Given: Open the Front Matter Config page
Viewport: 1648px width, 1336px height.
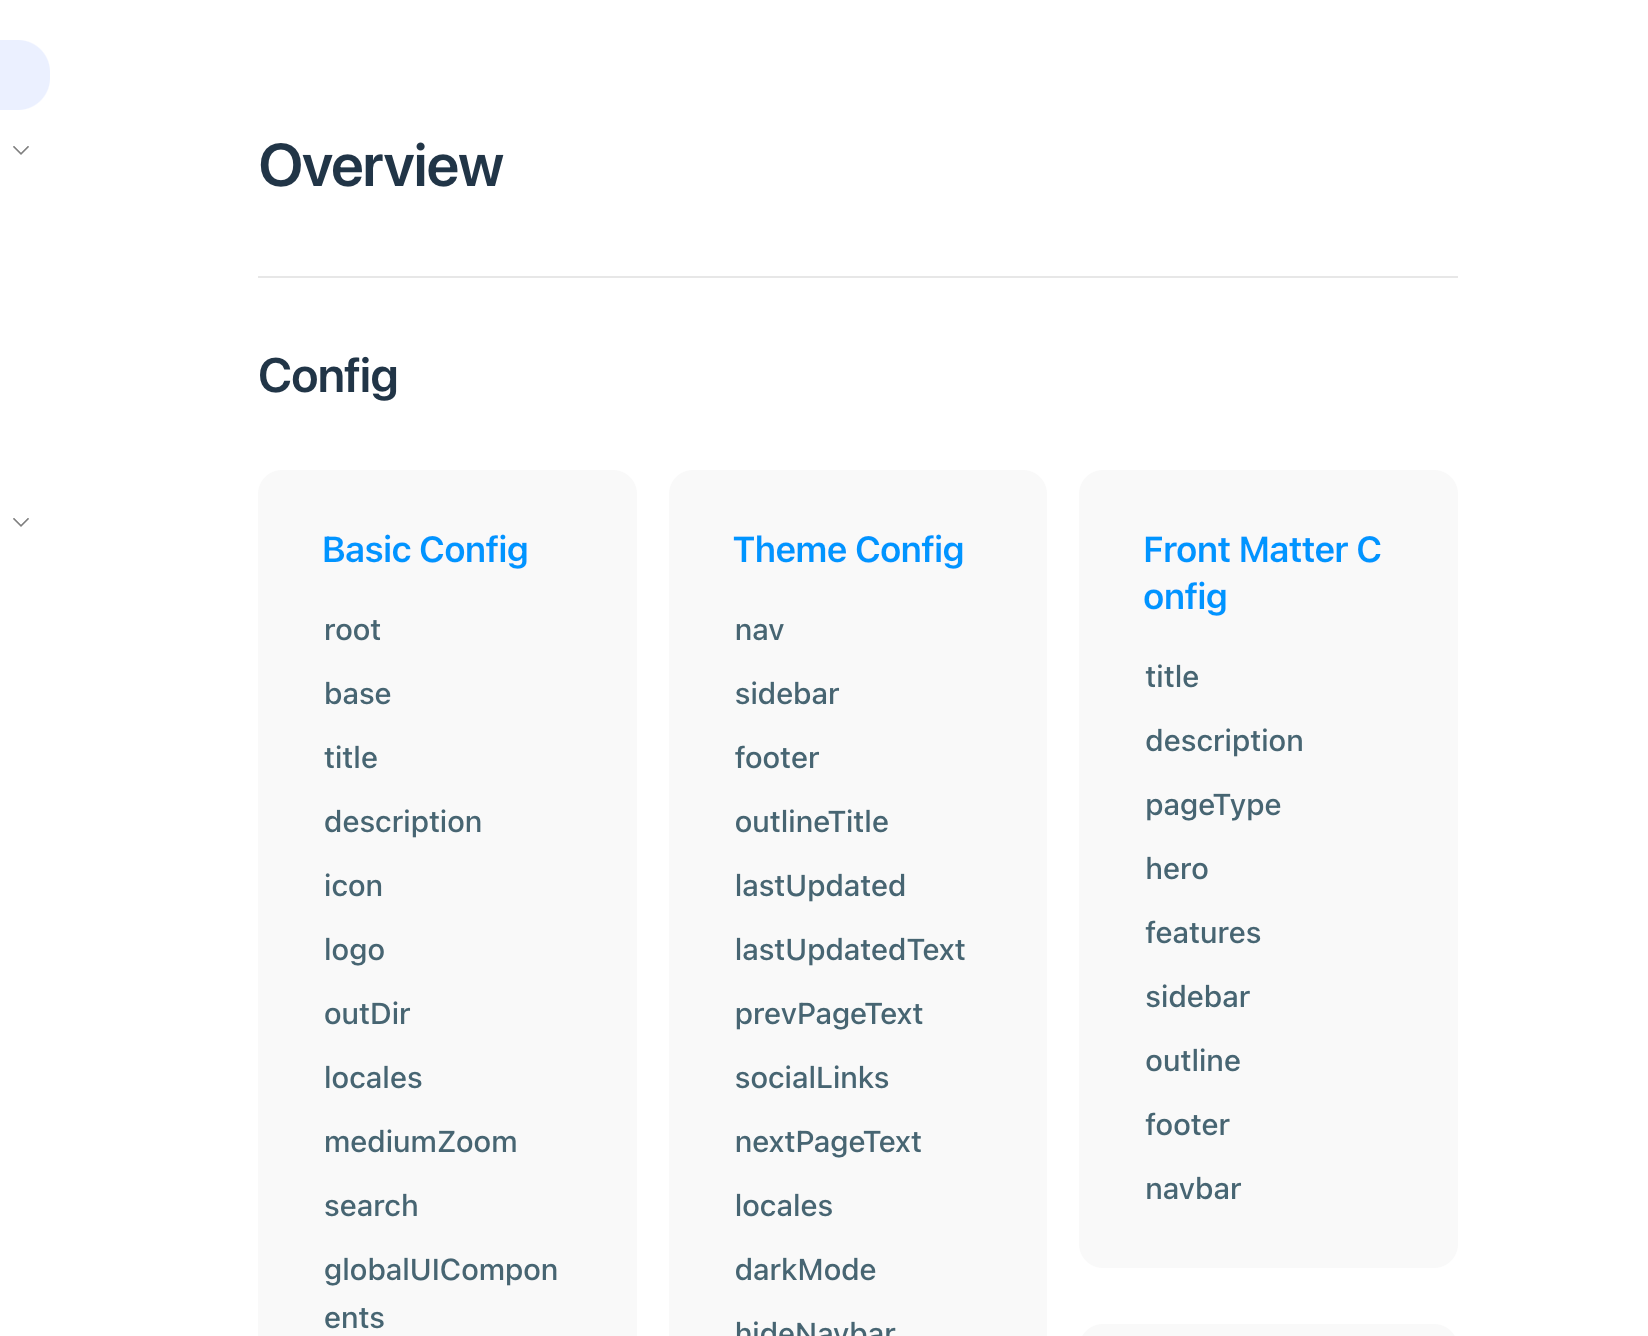Looking at the screenshot, I should click(1262, 573).
